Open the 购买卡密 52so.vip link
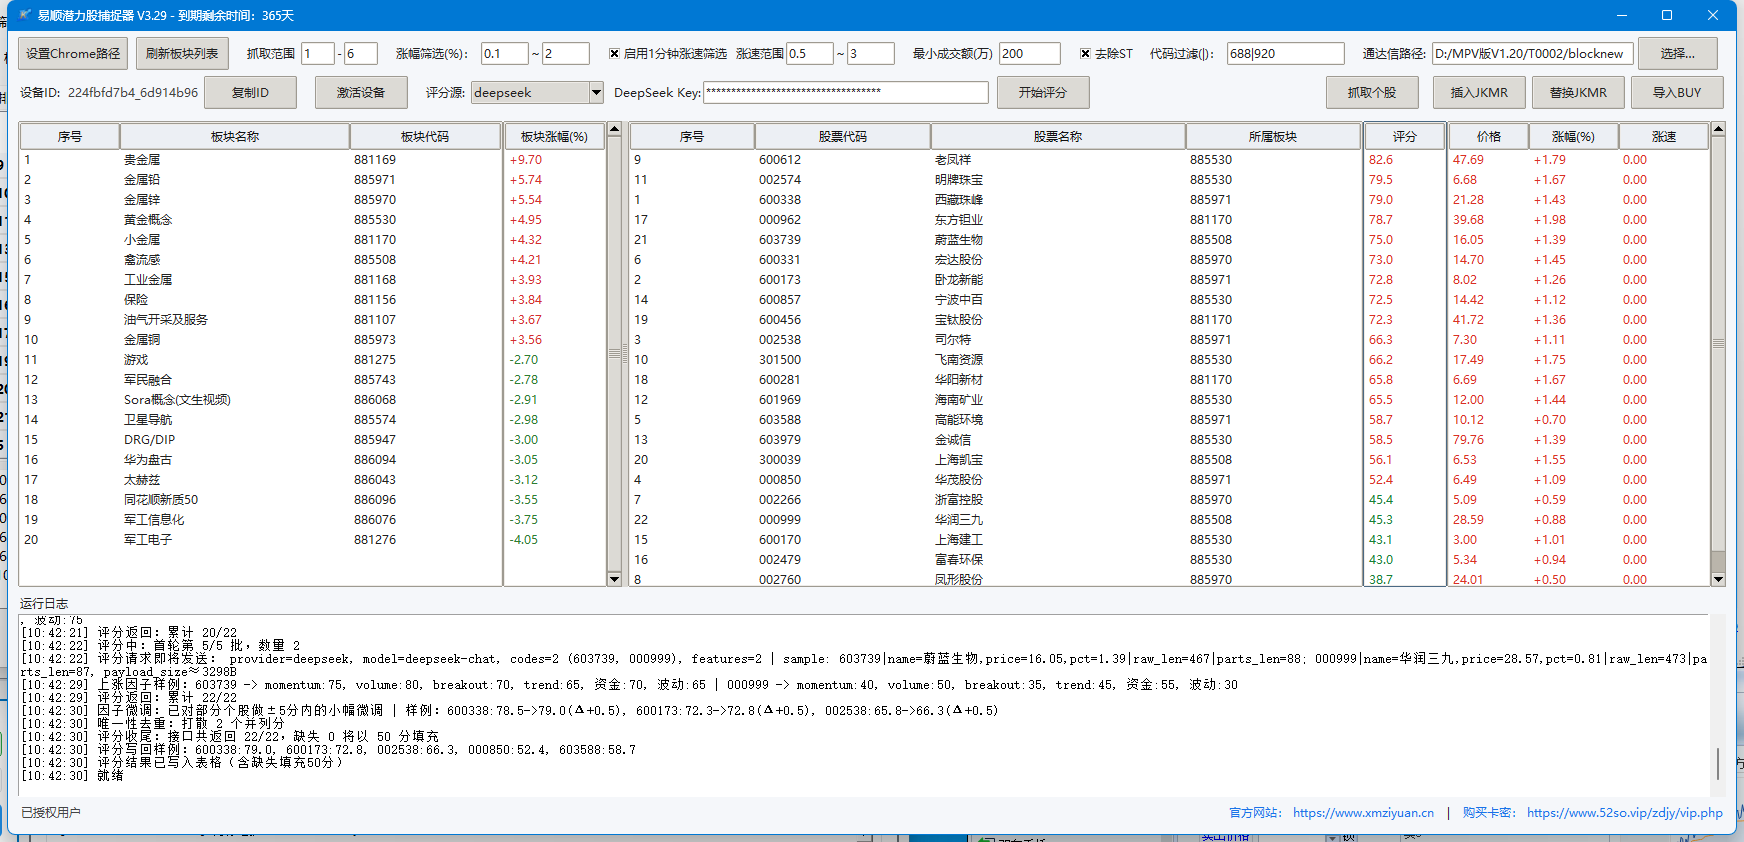1744x842 pixels. pos(1624,813)
